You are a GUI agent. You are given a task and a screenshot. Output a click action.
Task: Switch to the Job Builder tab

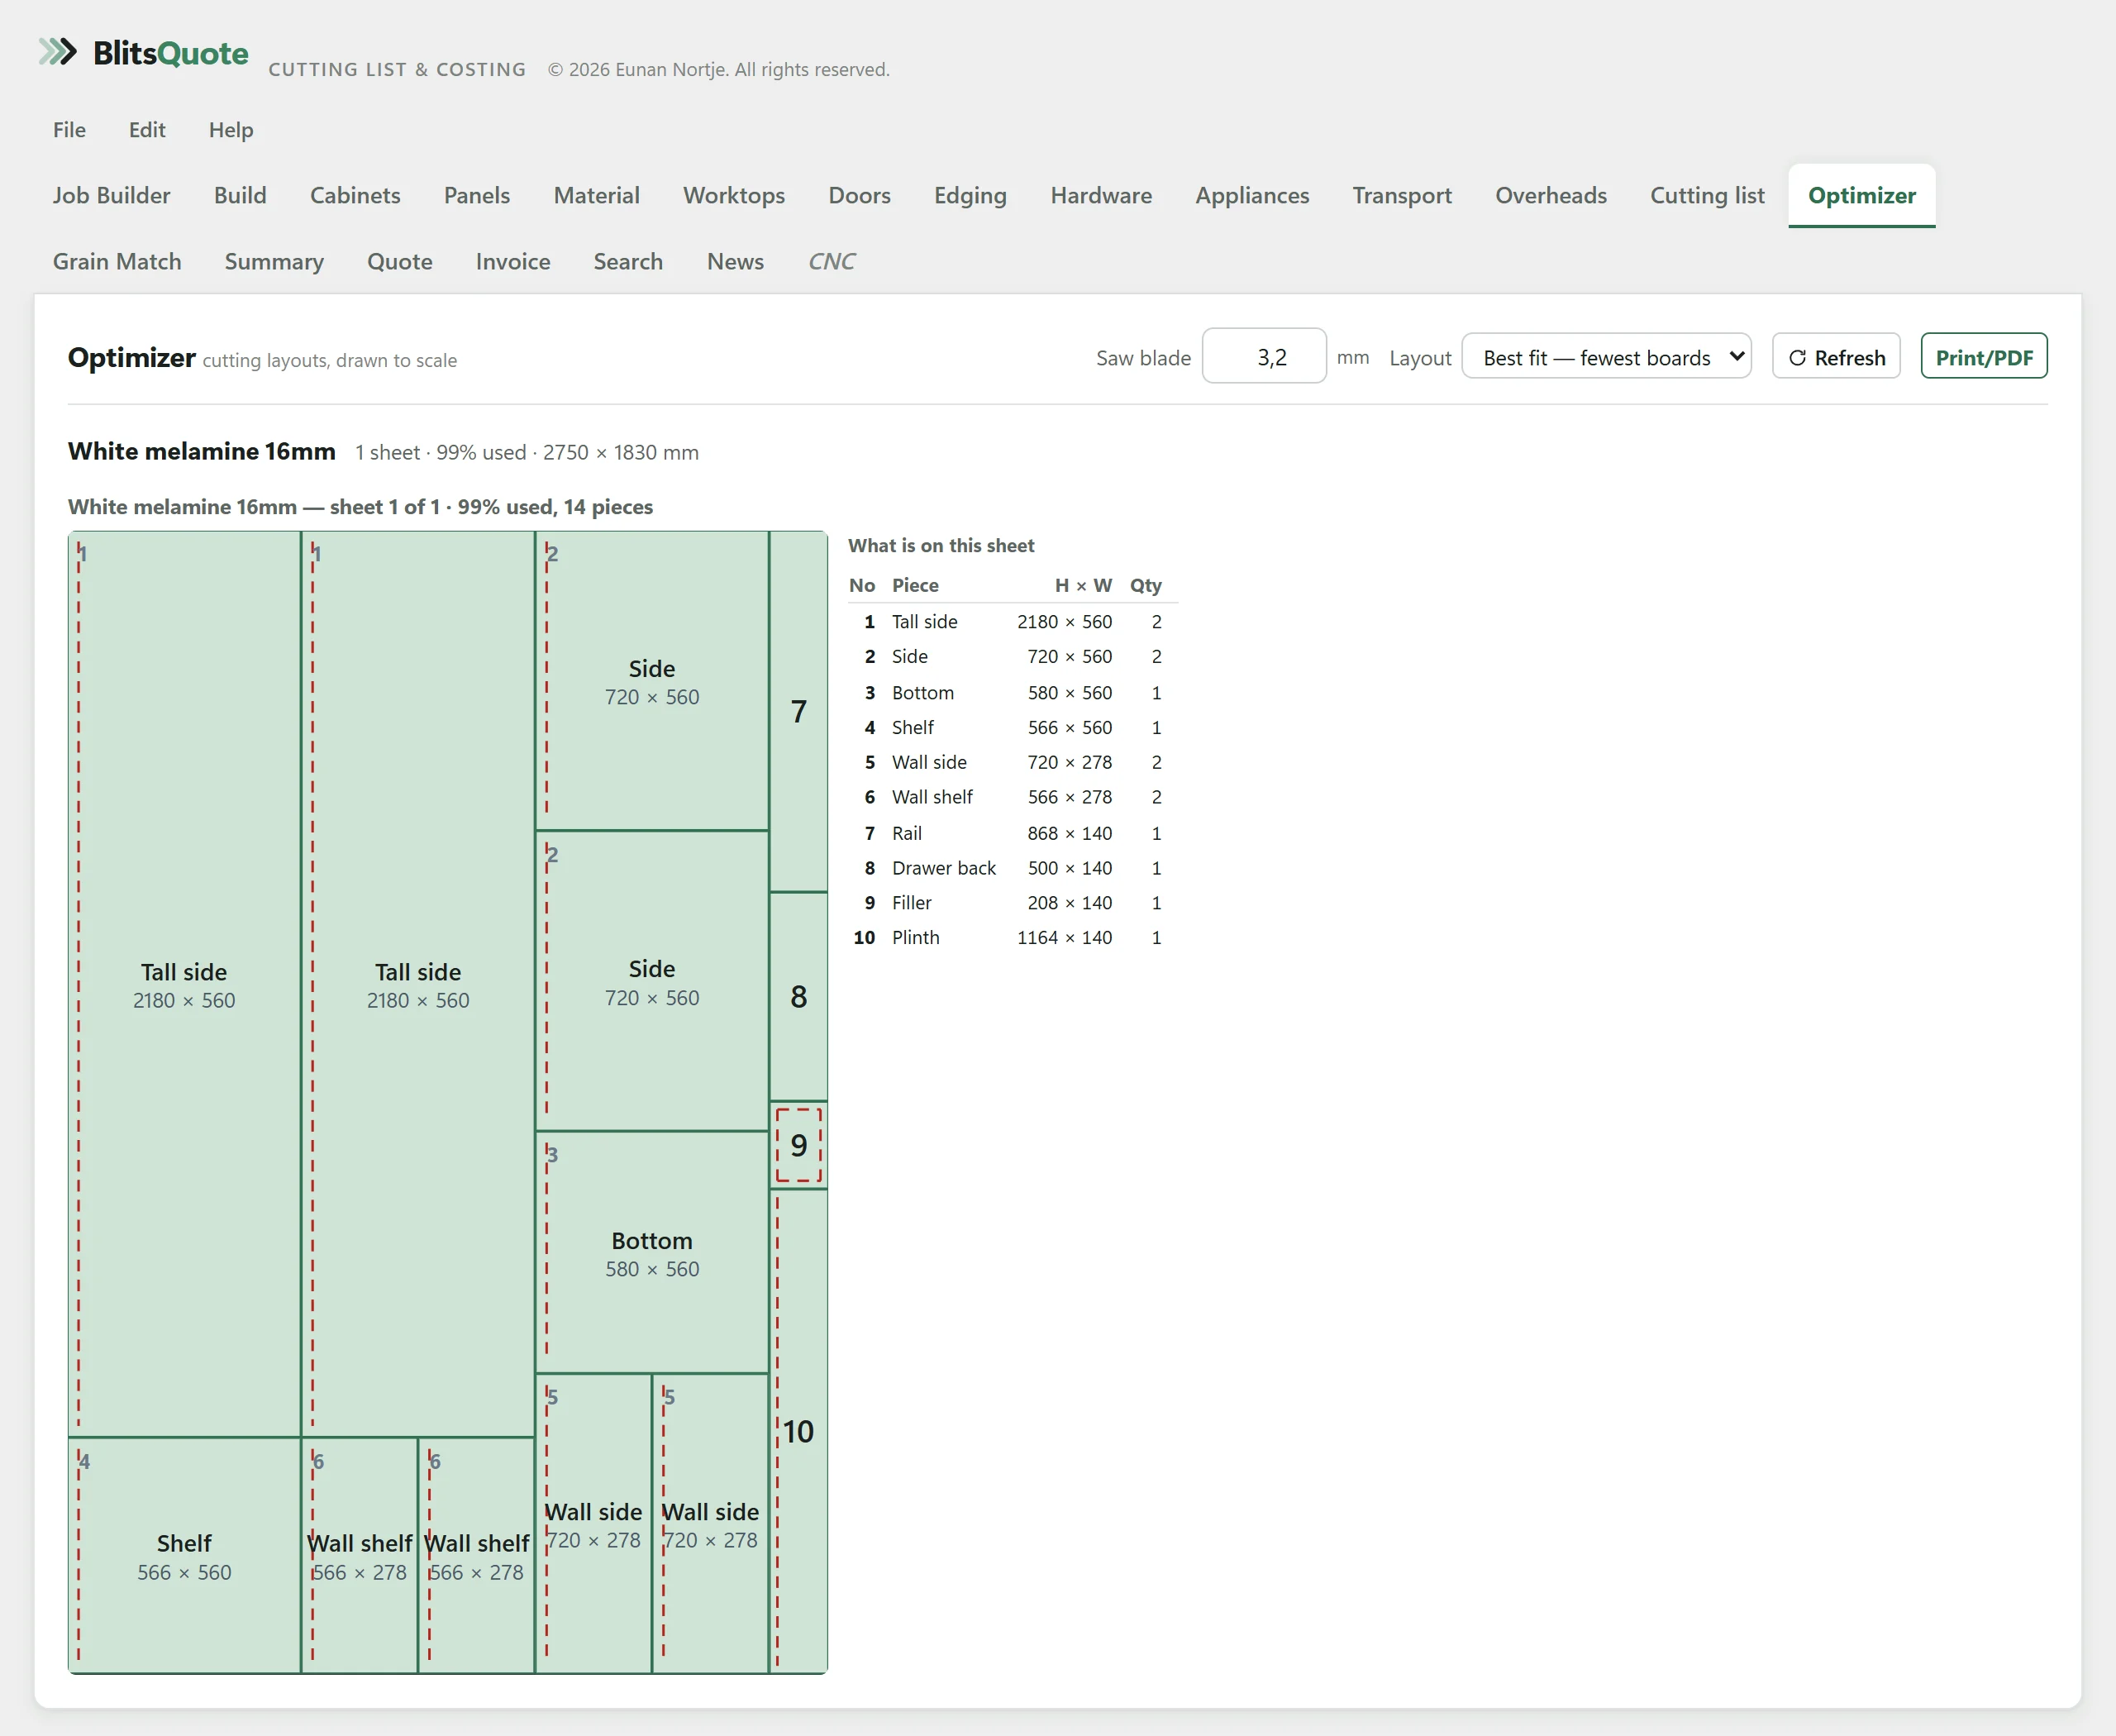pyautogui.click(x=112, y=195)
